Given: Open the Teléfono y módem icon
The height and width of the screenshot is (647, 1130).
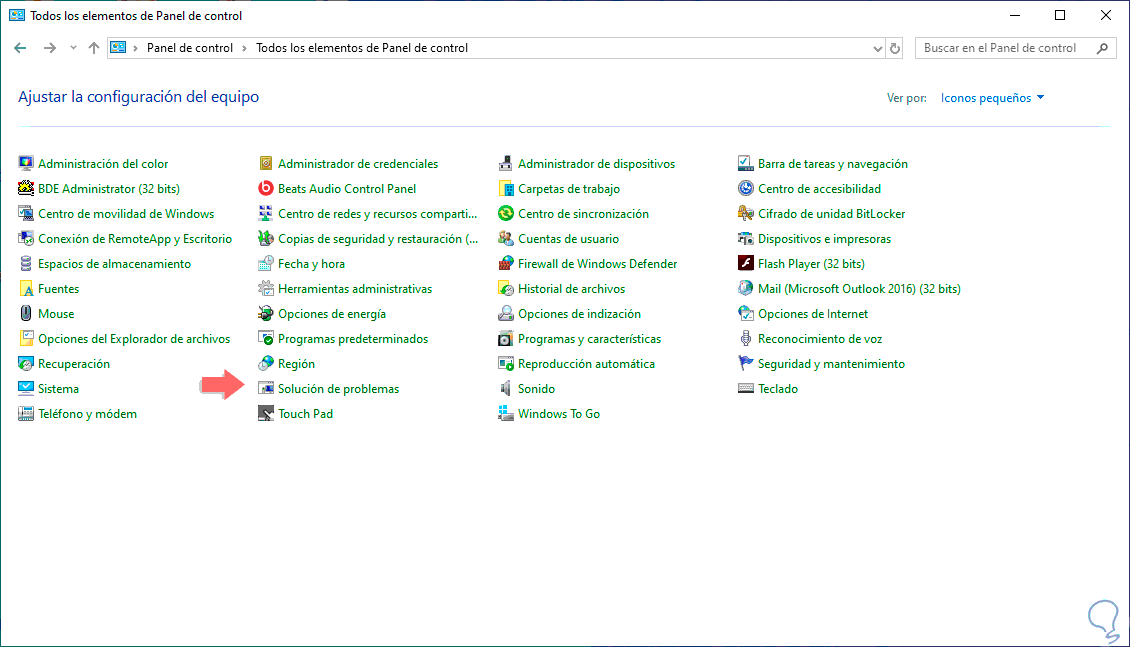Looking at the screenshot, I should [x=26, y=414].
